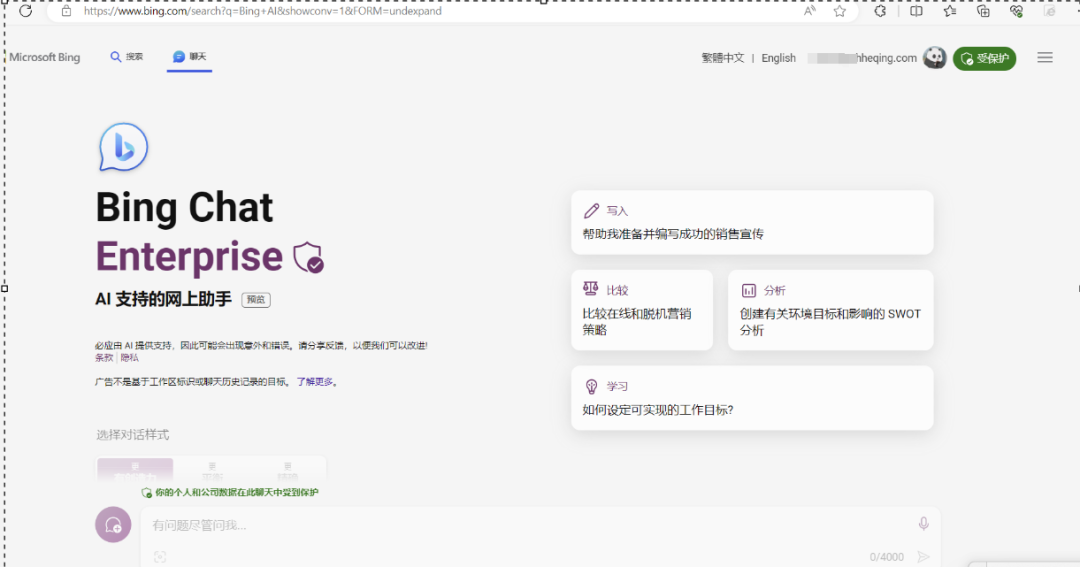Add page to favorites with star icon

[x=839, y=11]
